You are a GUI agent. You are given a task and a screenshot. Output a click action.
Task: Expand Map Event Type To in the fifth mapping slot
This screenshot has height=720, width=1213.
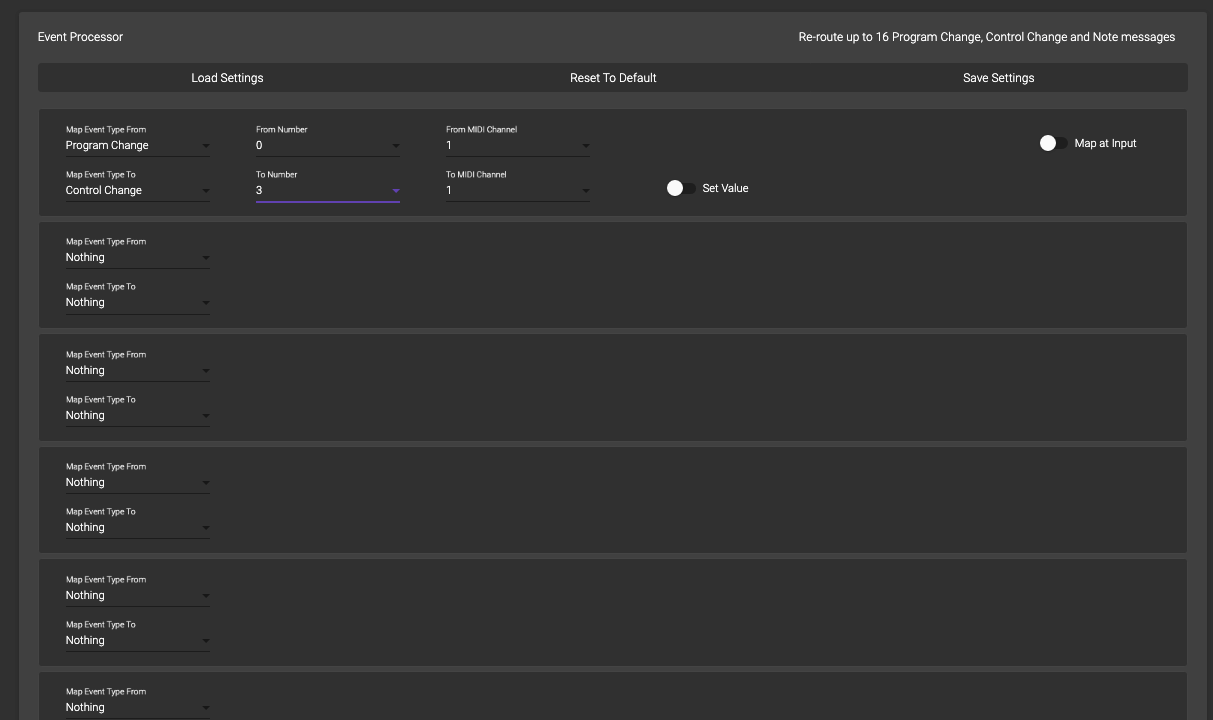tap(138, 640)
